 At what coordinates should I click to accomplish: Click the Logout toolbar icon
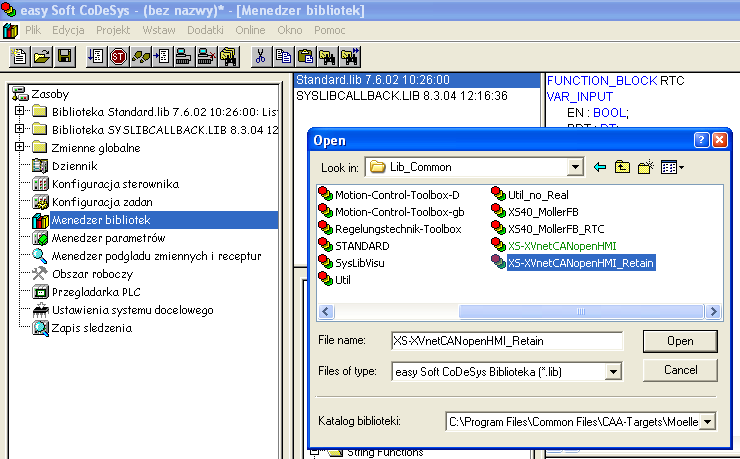206,57
